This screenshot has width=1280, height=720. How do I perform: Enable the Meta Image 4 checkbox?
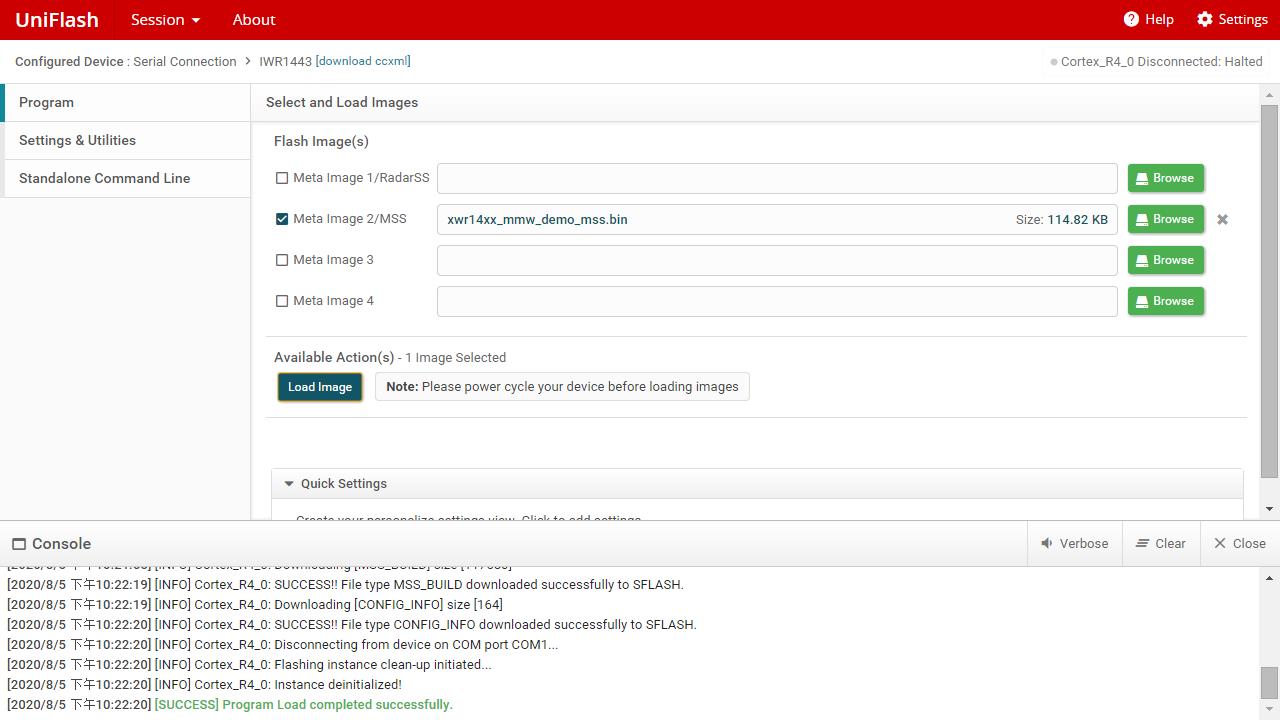[282, 301]
